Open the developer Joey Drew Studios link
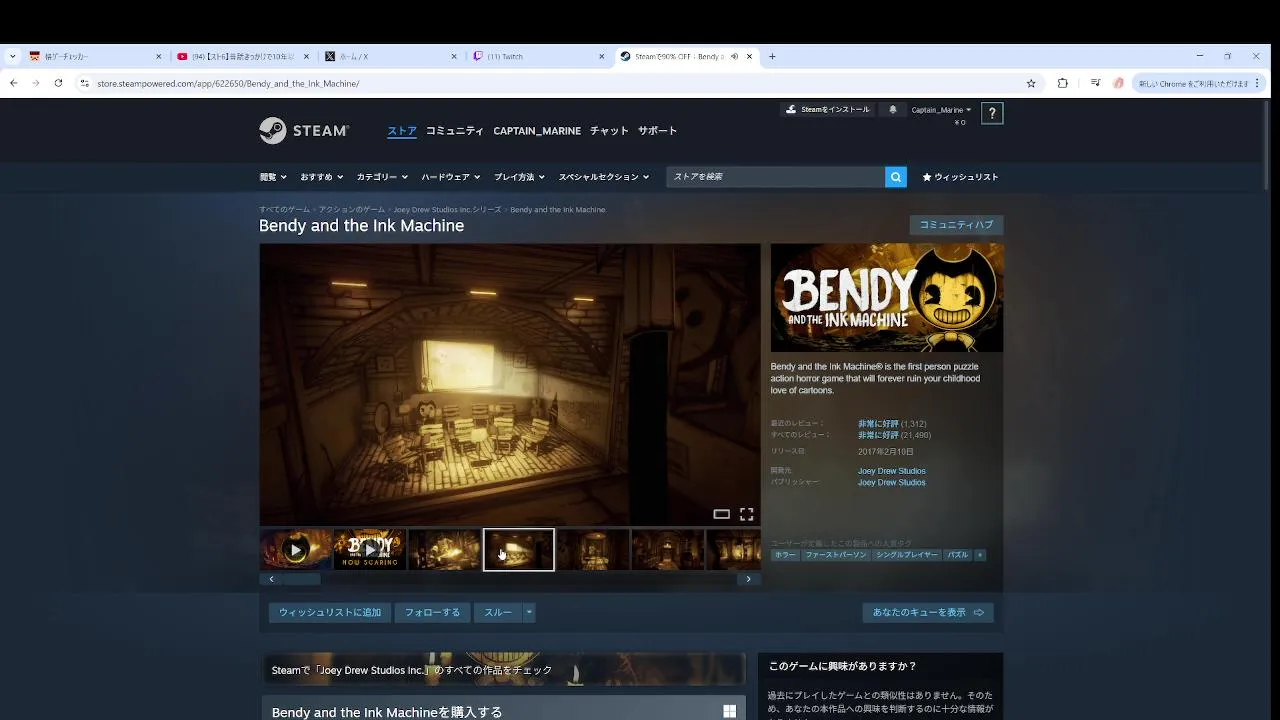Screen dimensions: 1280x720 click(x=892, y=471)
